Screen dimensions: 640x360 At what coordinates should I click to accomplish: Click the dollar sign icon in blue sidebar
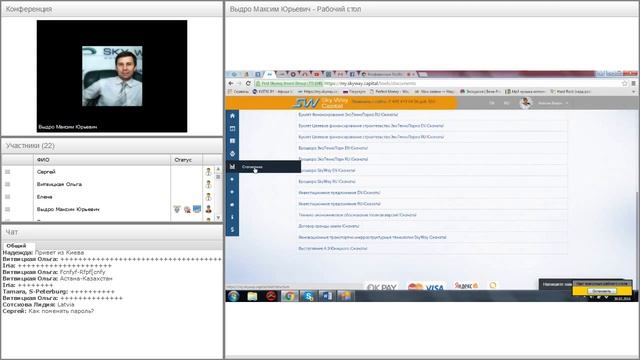pyautogui.click(x=232, y=230)
